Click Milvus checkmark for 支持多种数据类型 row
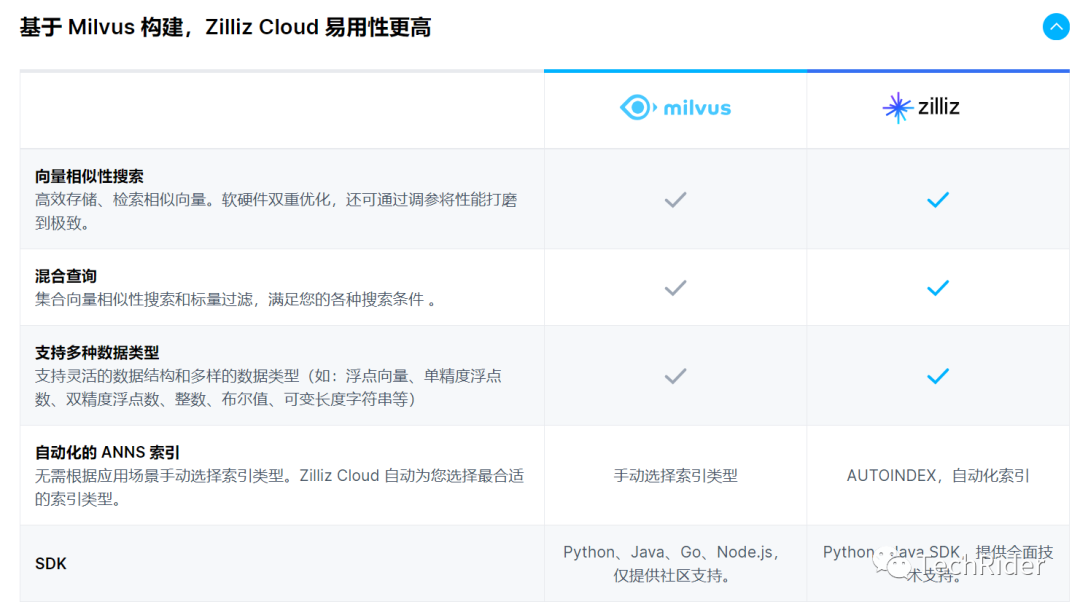The width and height of the screenshot is (1080, 610). (675, 376)
